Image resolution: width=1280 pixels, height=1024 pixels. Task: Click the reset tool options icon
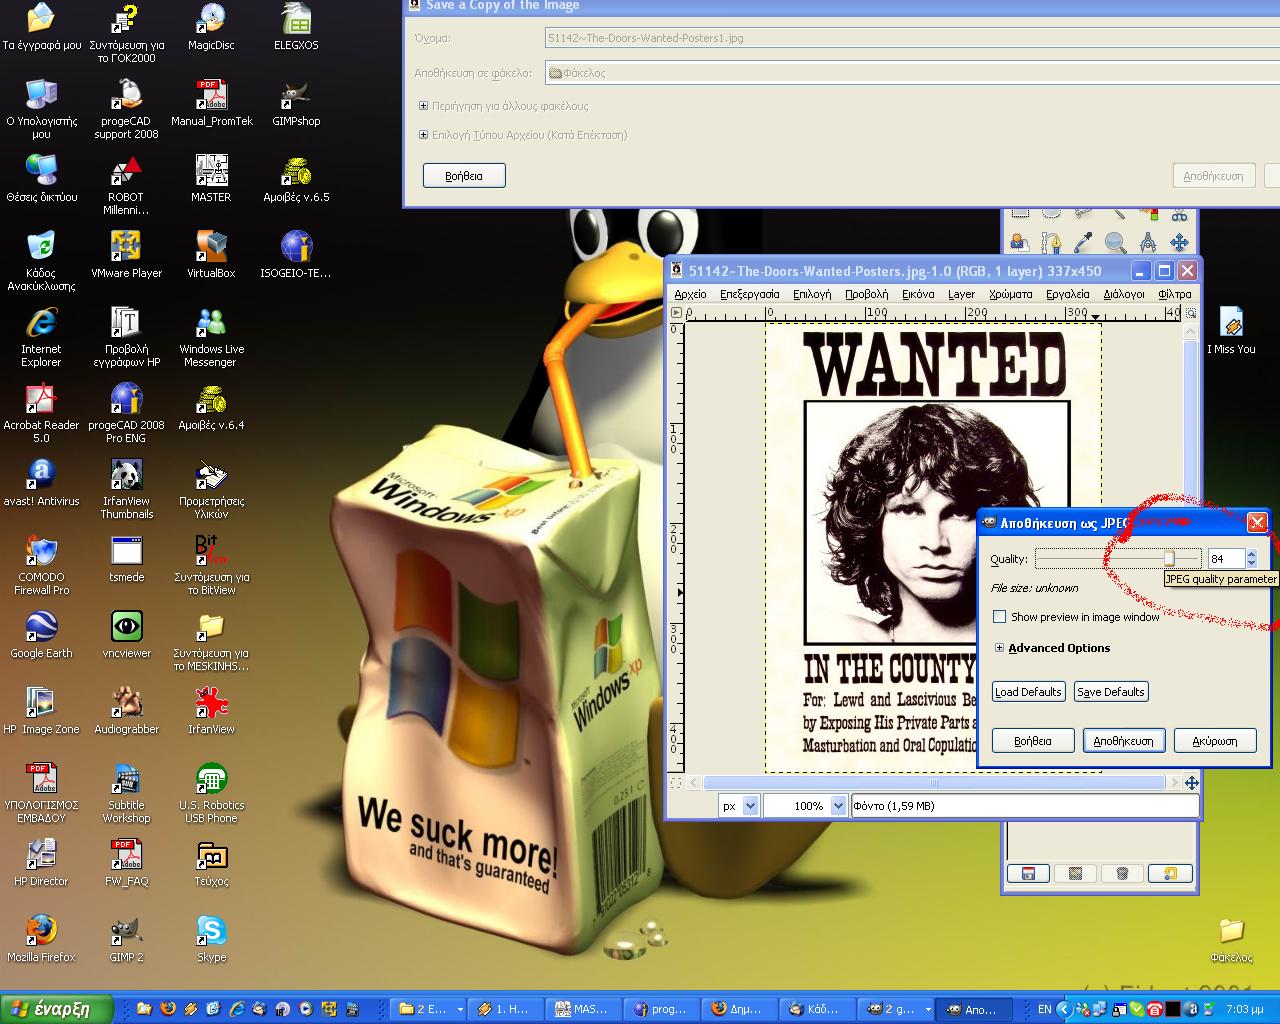[1170, 873]
